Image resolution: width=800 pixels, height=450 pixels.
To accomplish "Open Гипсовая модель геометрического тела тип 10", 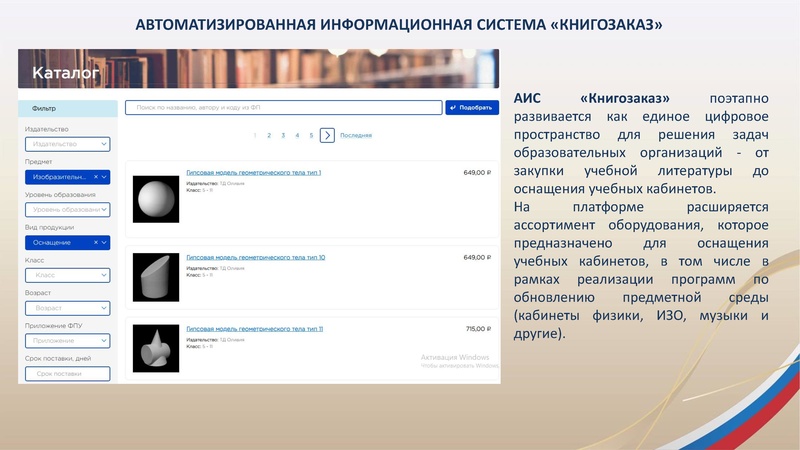I will [x=256, y=257].
